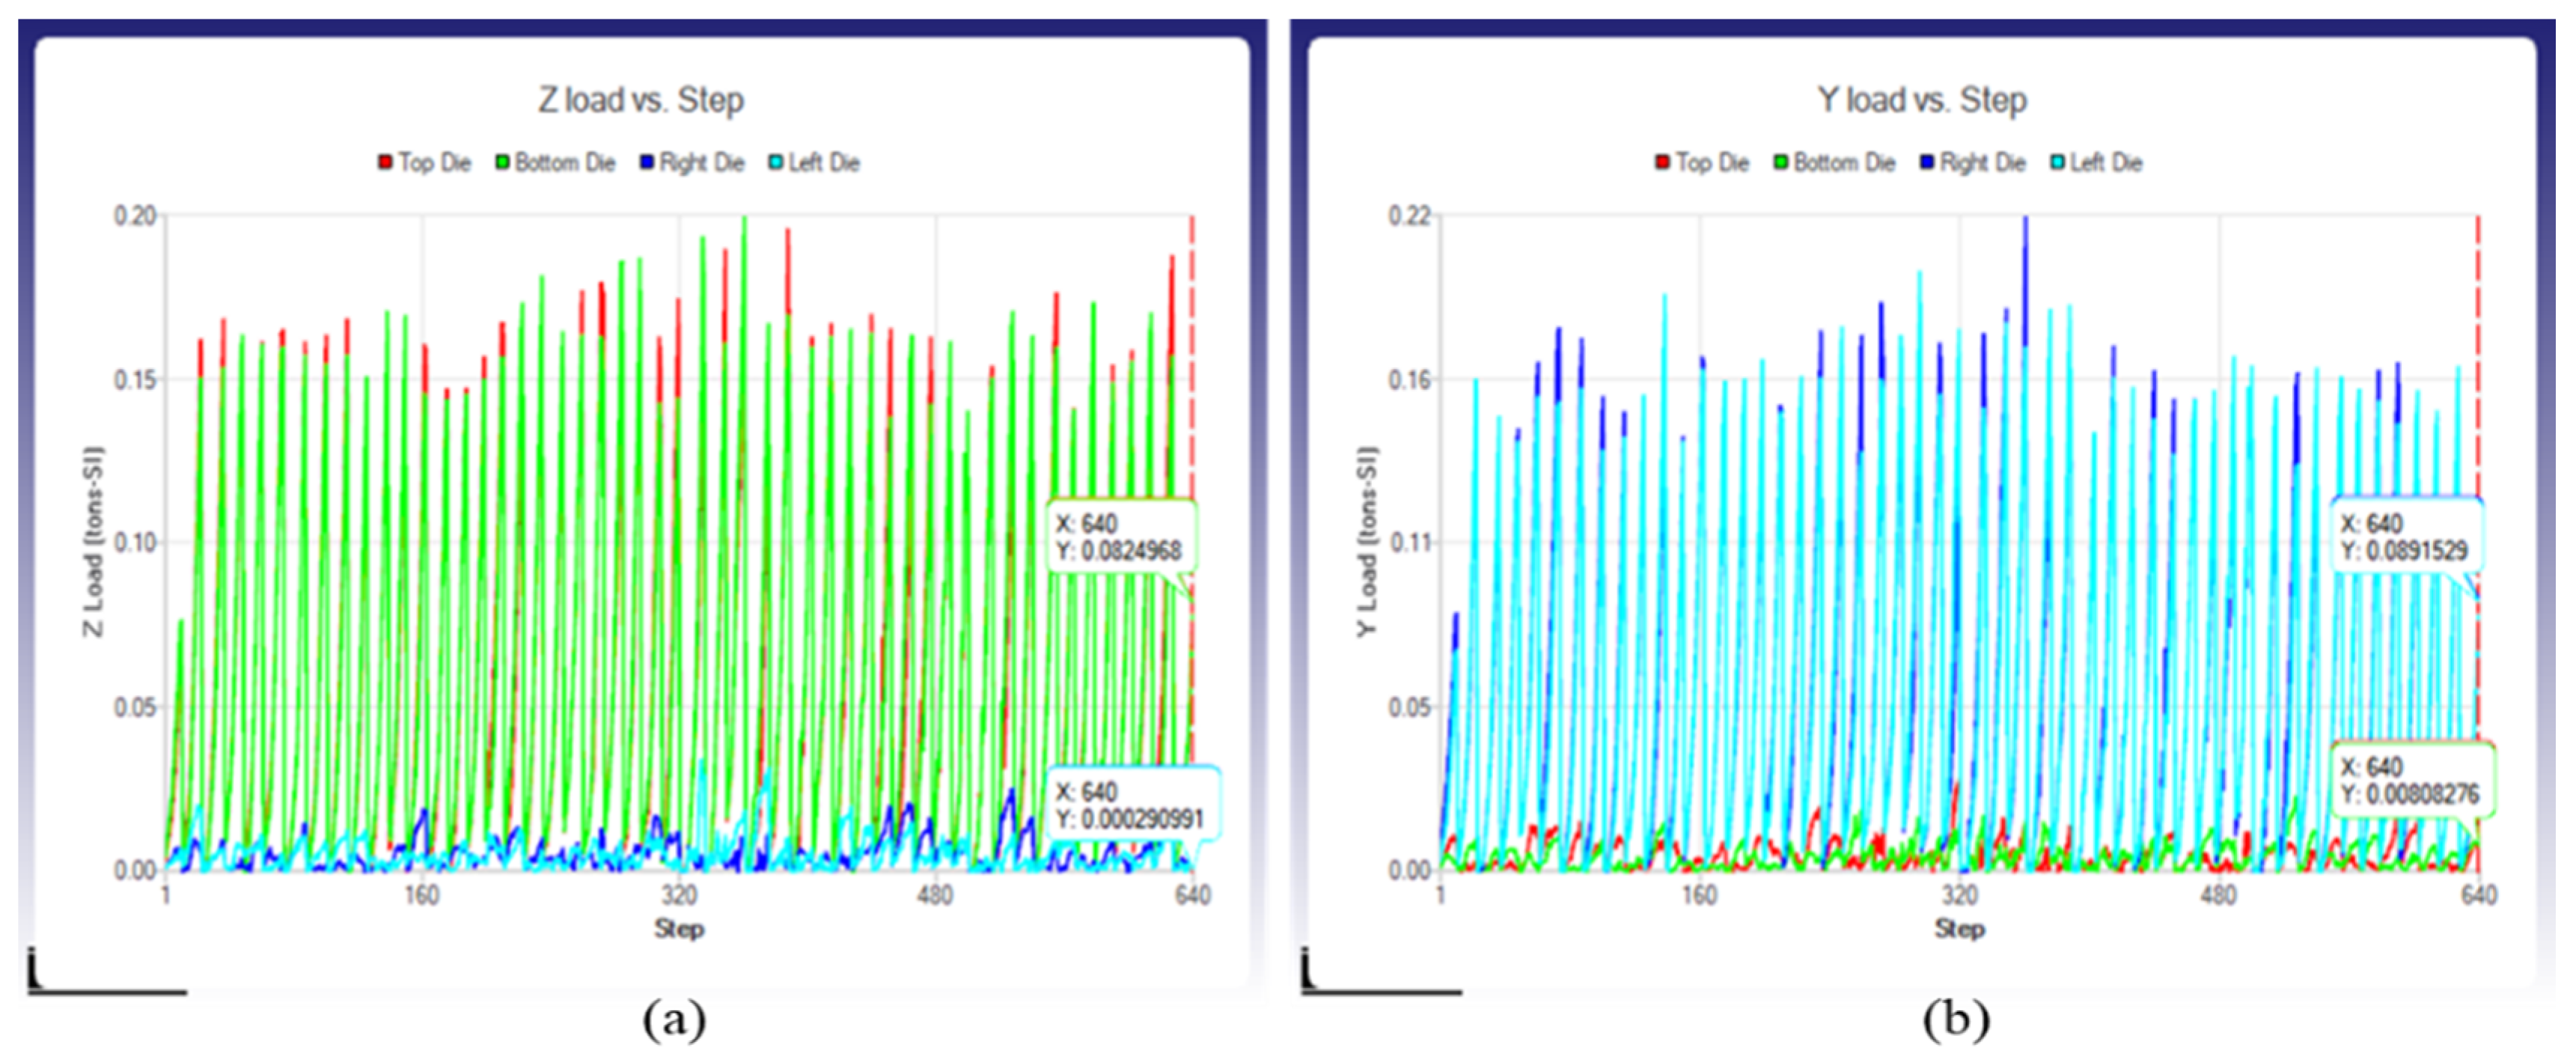Screen dimensions: 2576x1056
Task: Click the red Top Die swatch in Y load legend
Action: pos(1662,162)
